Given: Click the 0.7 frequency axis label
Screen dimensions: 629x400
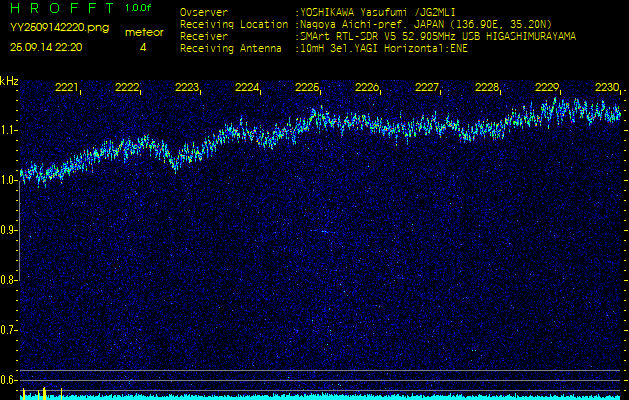Looking at the screenshot, I should tap(9, 330).
